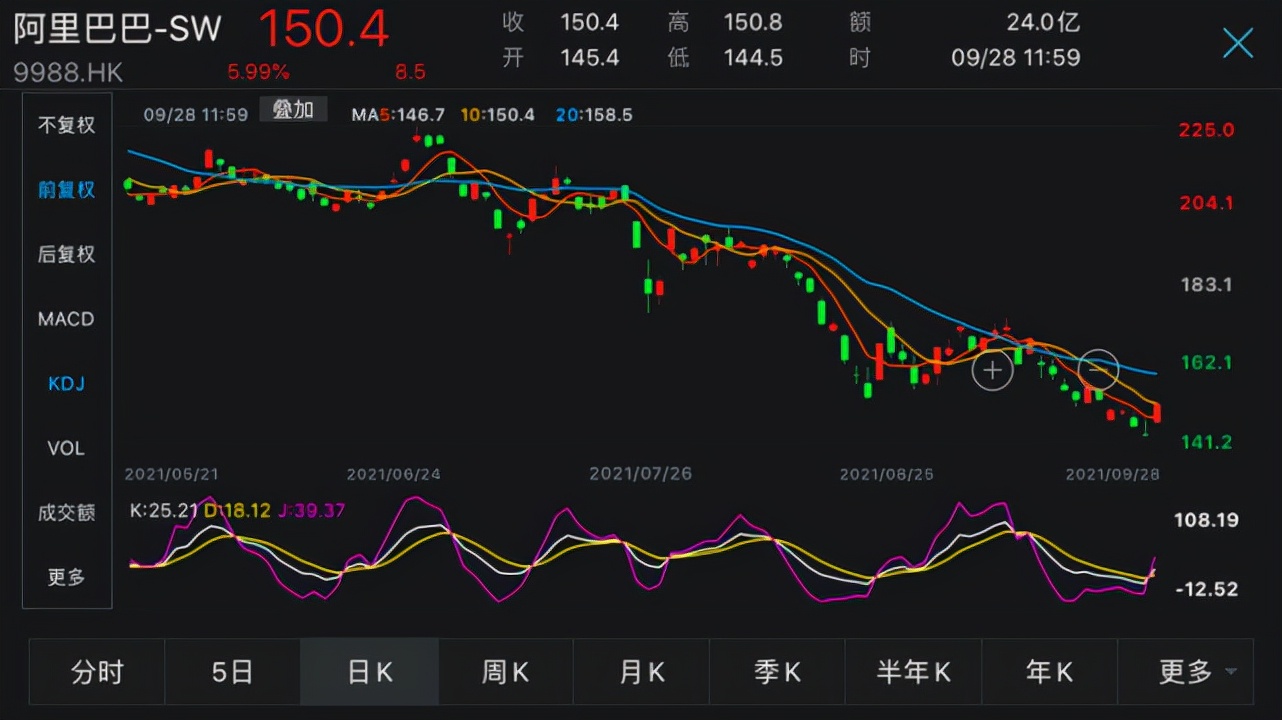
Task: Select the 后复权 price adjustment mode
Action: (x=64, y=254)
